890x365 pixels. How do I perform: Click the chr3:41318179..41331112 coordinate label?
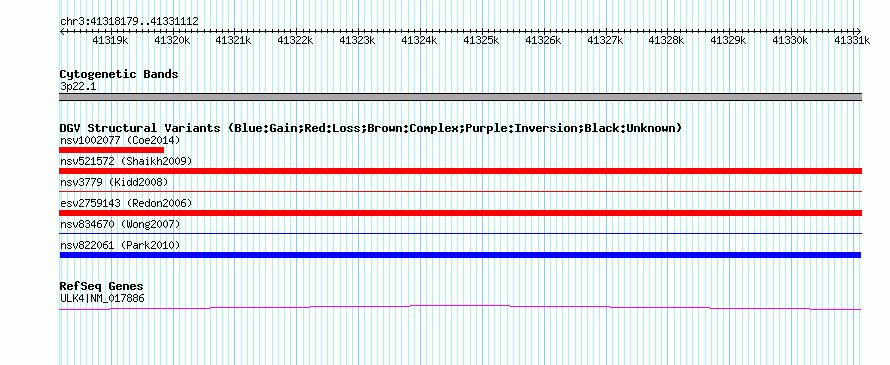[129, 21]
